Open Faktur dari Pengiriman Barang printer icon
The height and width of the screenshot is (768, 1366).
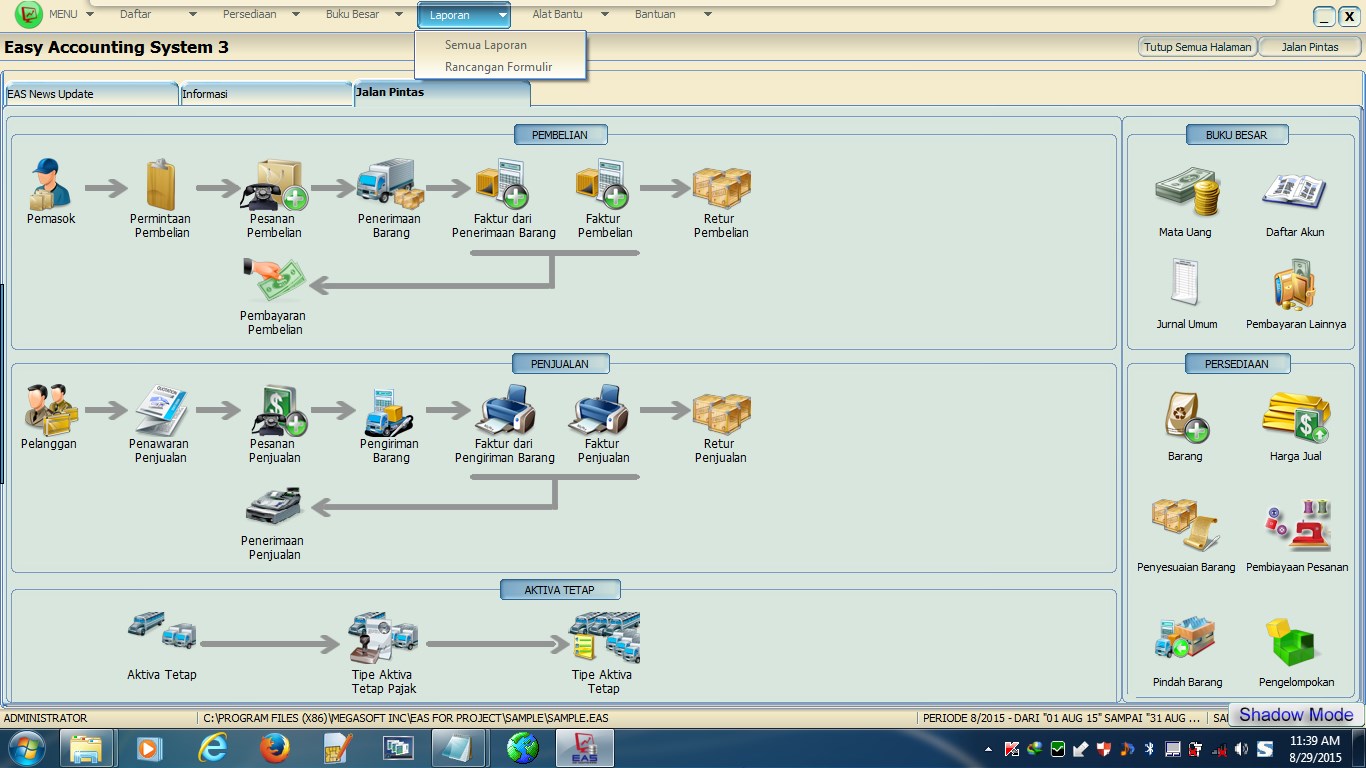coord(505,409)
